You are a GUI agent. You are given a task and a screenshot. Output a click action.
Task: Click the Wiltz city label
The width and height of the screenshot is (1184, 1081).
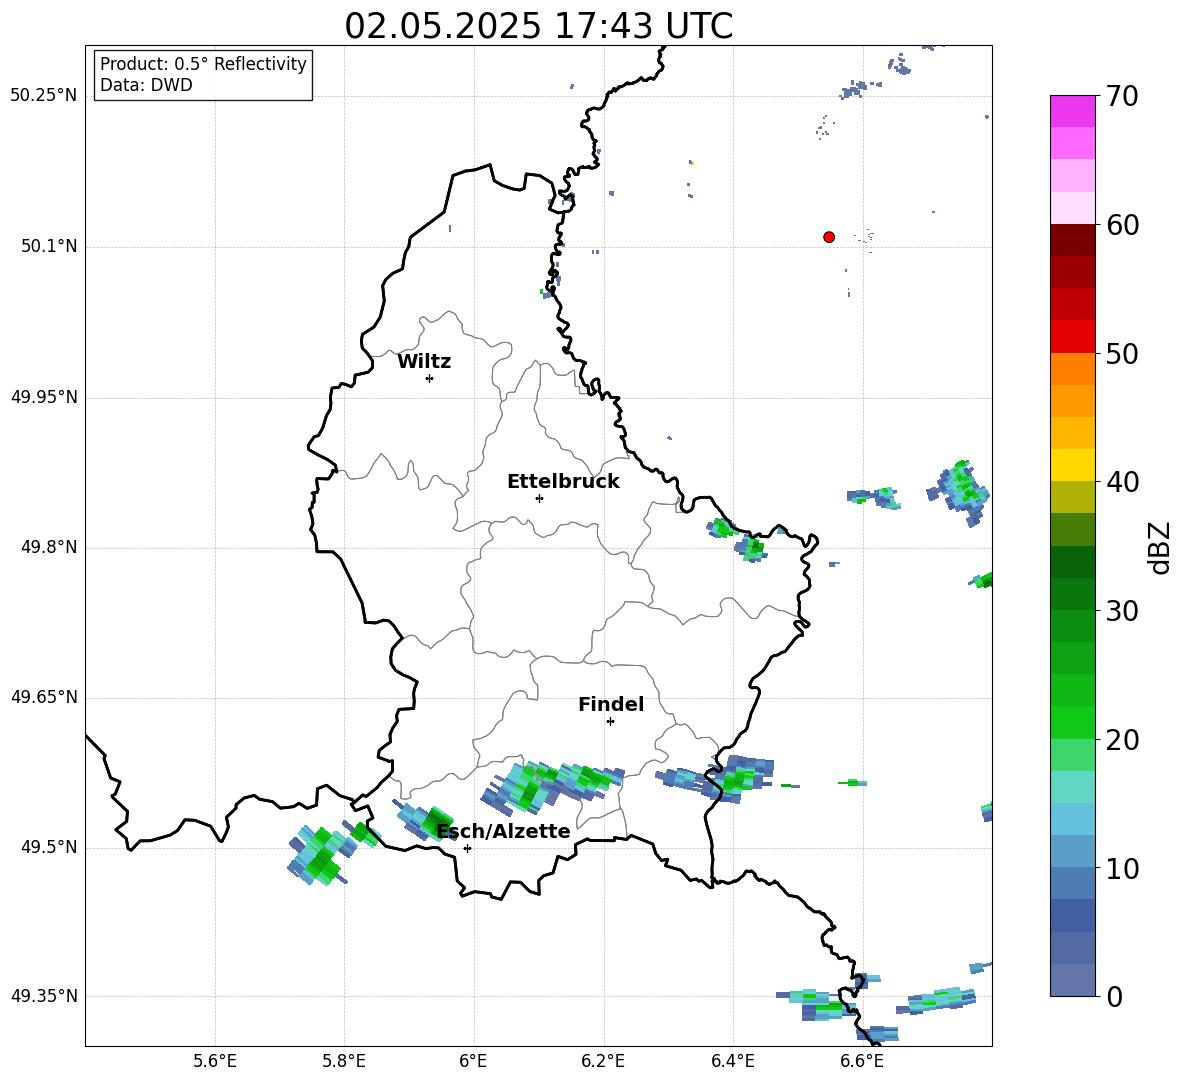click(424, 362)
